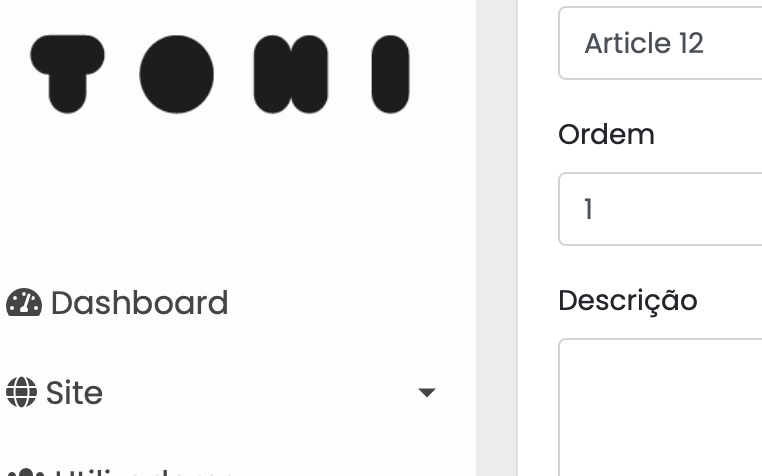Open the Dashboard menu item
The height and width of the screenshot is (476, 762).
(x=139, y=303)
